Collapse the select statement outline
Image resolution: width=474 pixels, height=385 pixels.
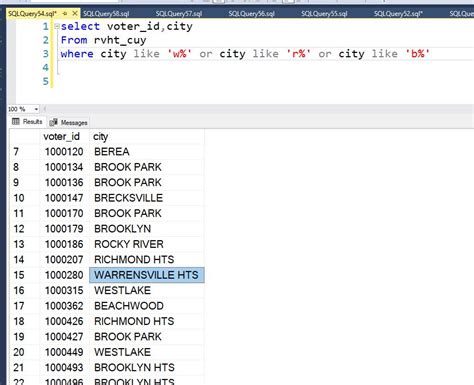(x=57, y=26)
